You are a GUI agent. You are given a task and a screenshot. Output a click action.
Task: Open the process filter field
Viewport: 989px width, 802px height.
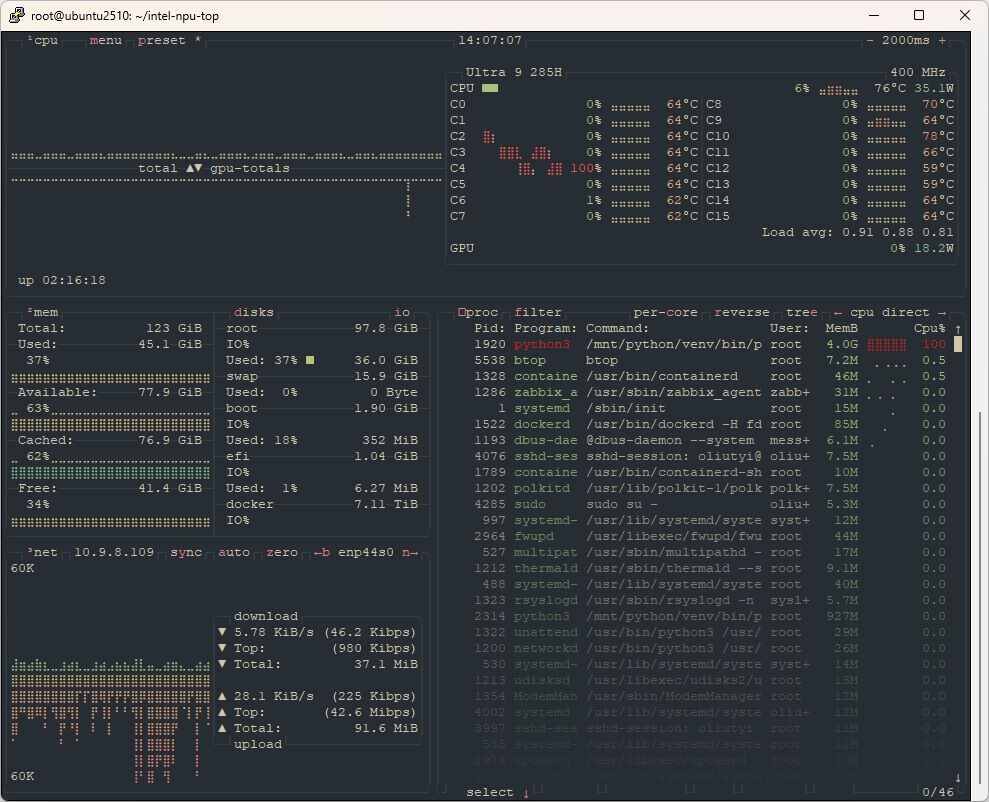[538, 312]
